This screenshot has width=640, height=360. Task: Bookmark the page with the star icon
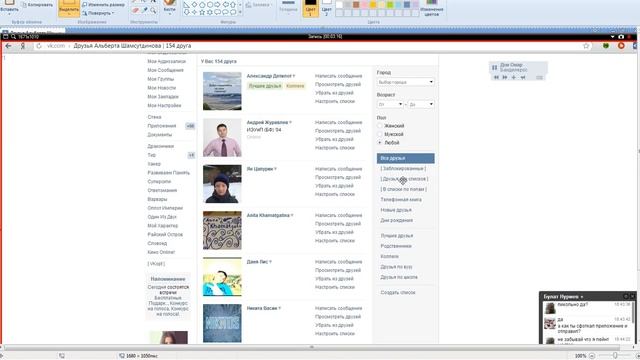[x=586, y=46]
